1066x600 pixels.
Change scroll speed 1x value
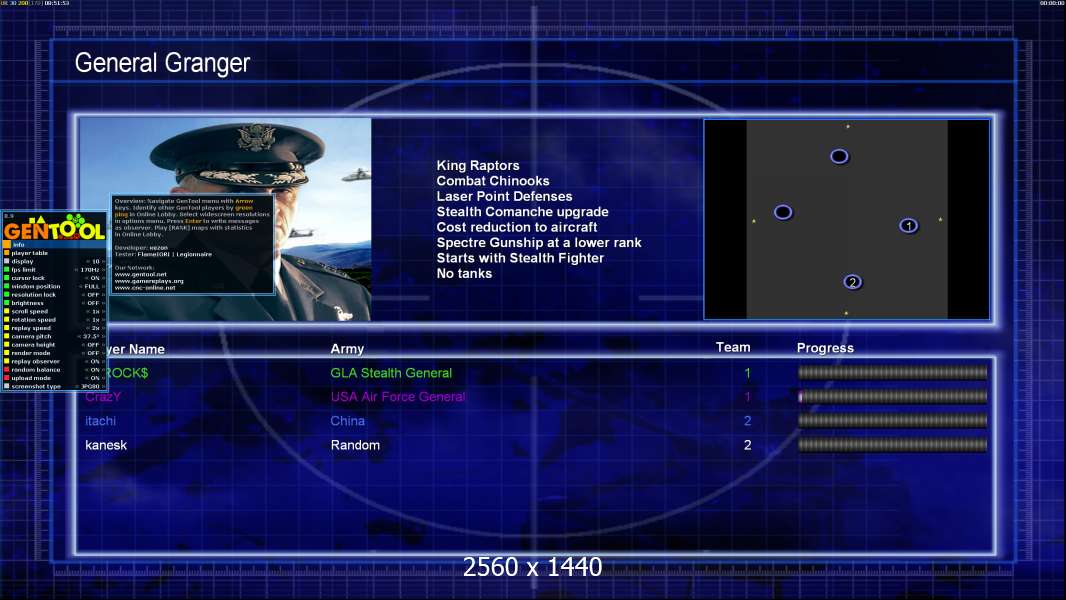pyautogui.click(x=96, y=311)
